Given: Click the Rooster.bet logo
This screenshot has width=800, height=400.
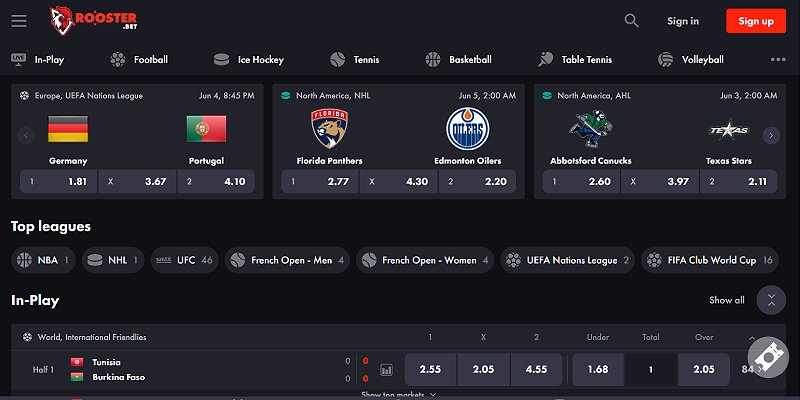Looking at the screenshot, I should tap(93, 20).
